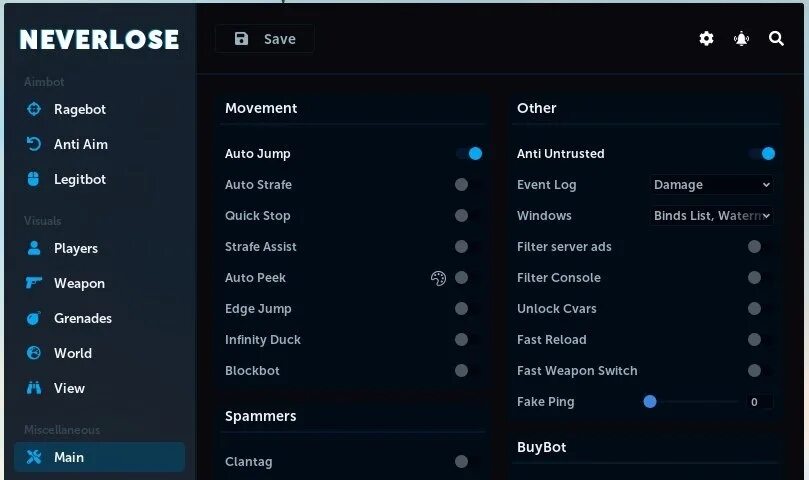809x480 pixels.
Task: Enable the Edge Jump toggle
Action: pyautogui.click(x=468, y=308)
